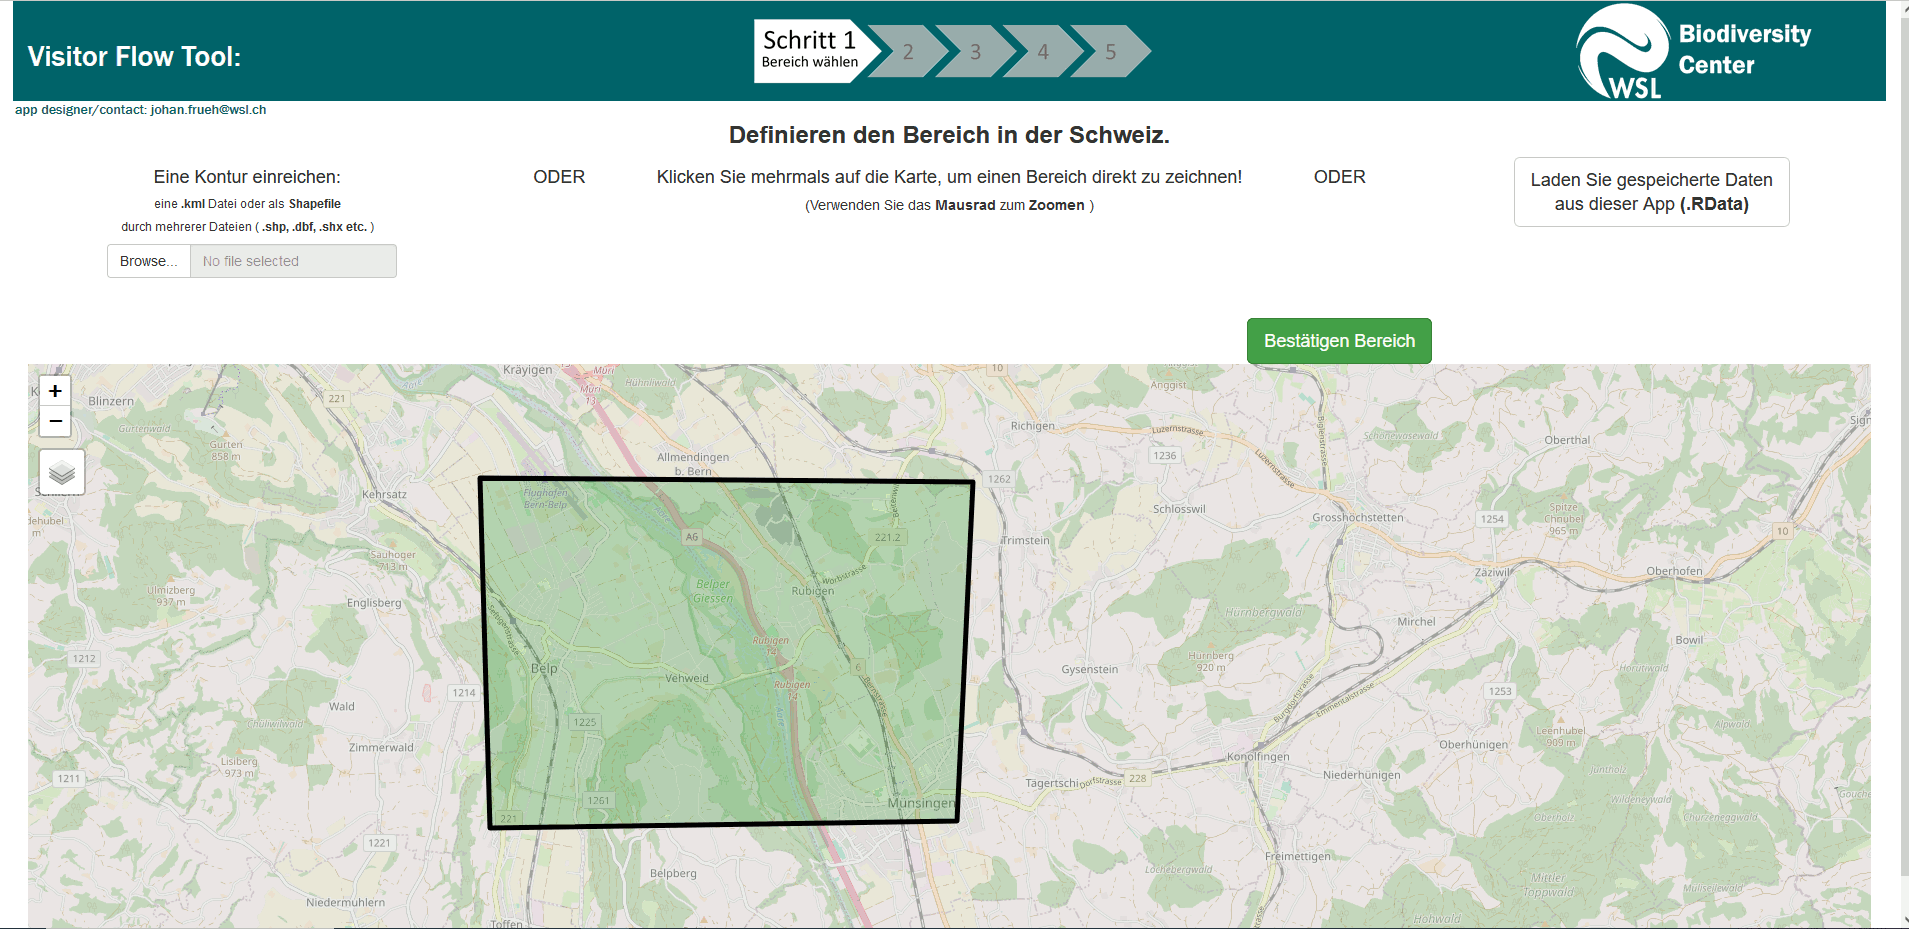Image resolution: width=1909 pixels, height=929 pixels.
Task: Click the Visitor Flow Tool title
Action: tap(134, 57)
